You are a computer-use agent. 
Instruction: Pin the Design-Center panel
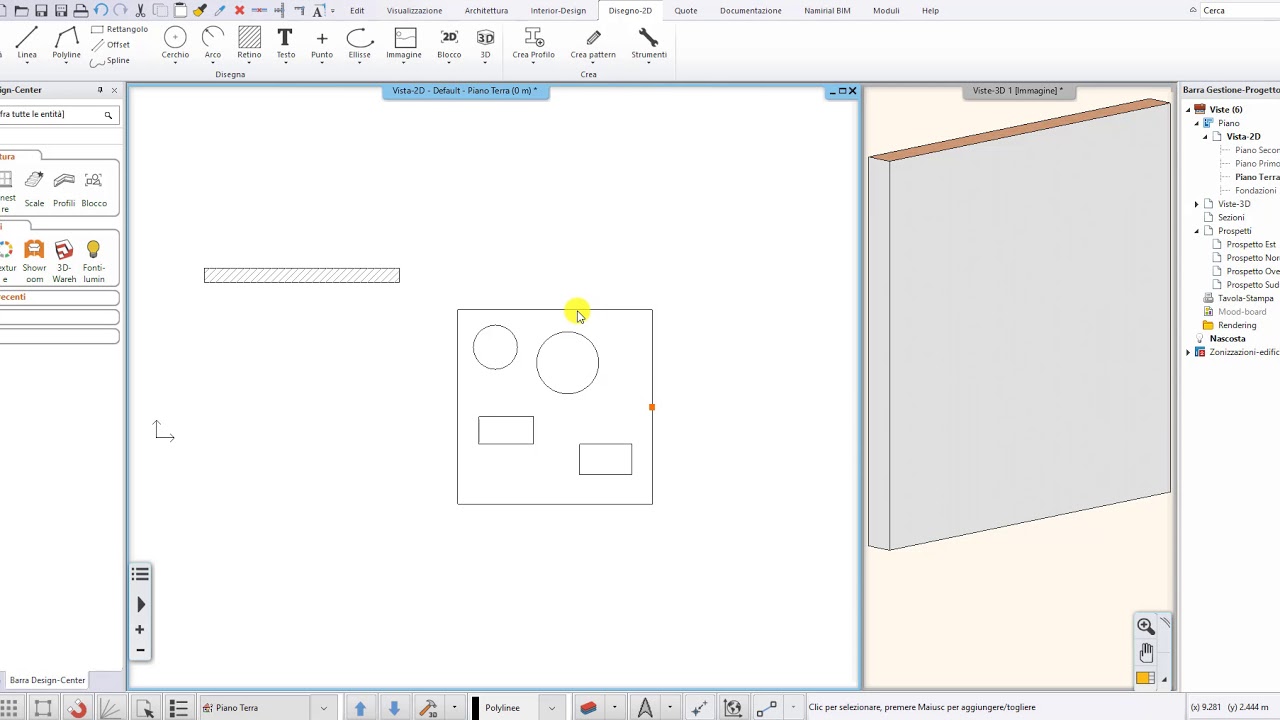click(x=100, y=90)
